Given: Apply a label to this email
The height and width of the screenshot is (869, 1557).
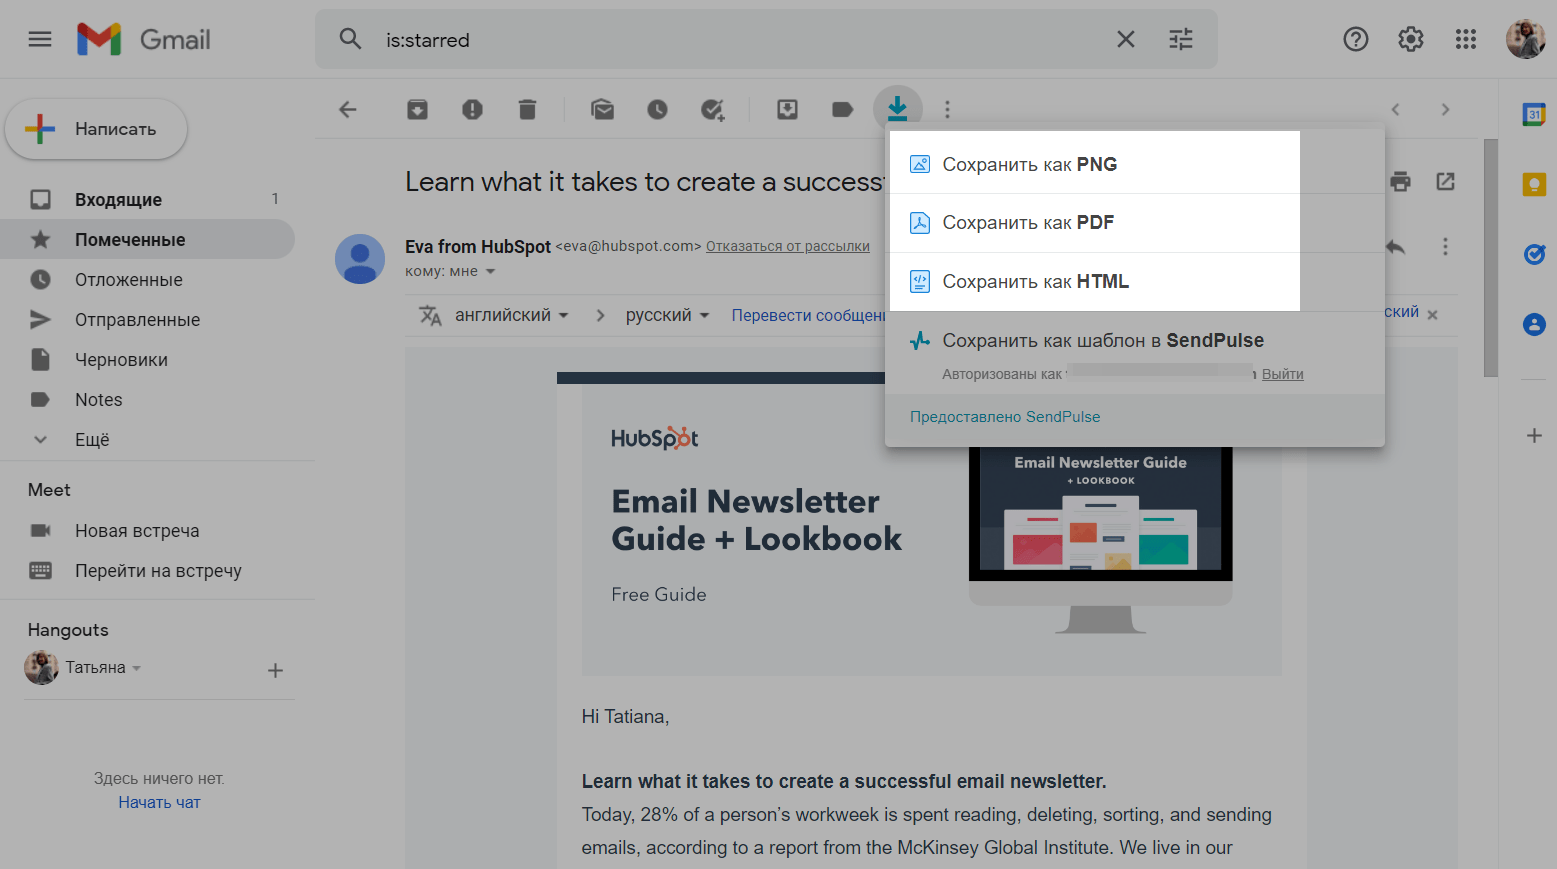Looking at the screenshot, I should coord(843,109).
